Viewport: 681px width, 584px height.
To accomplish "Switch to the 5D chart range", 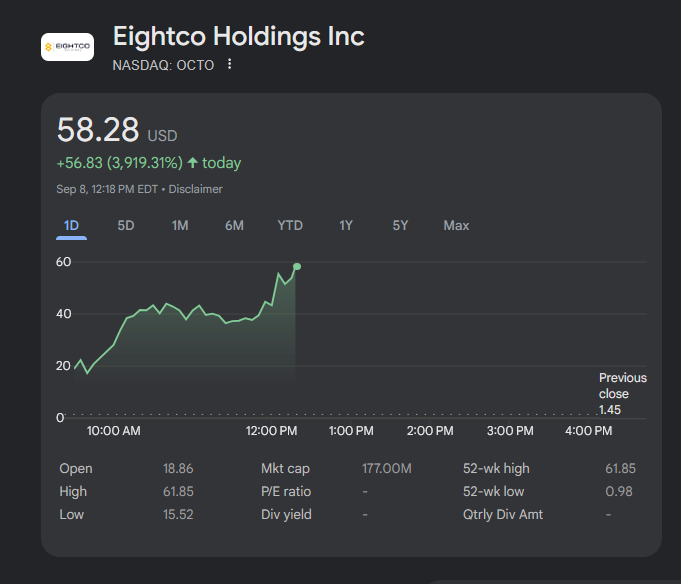I will click(x=126, y=225).
